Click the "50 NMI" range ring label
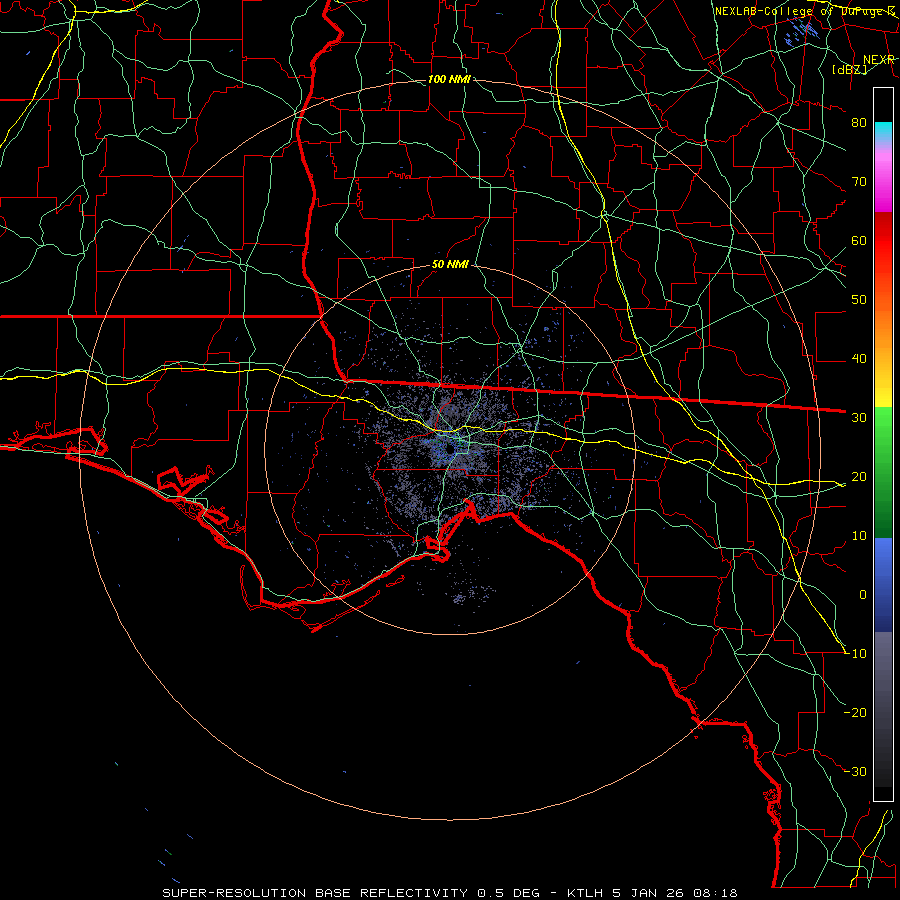The width and height of the screenshot is (900, 900). [450, 265]
